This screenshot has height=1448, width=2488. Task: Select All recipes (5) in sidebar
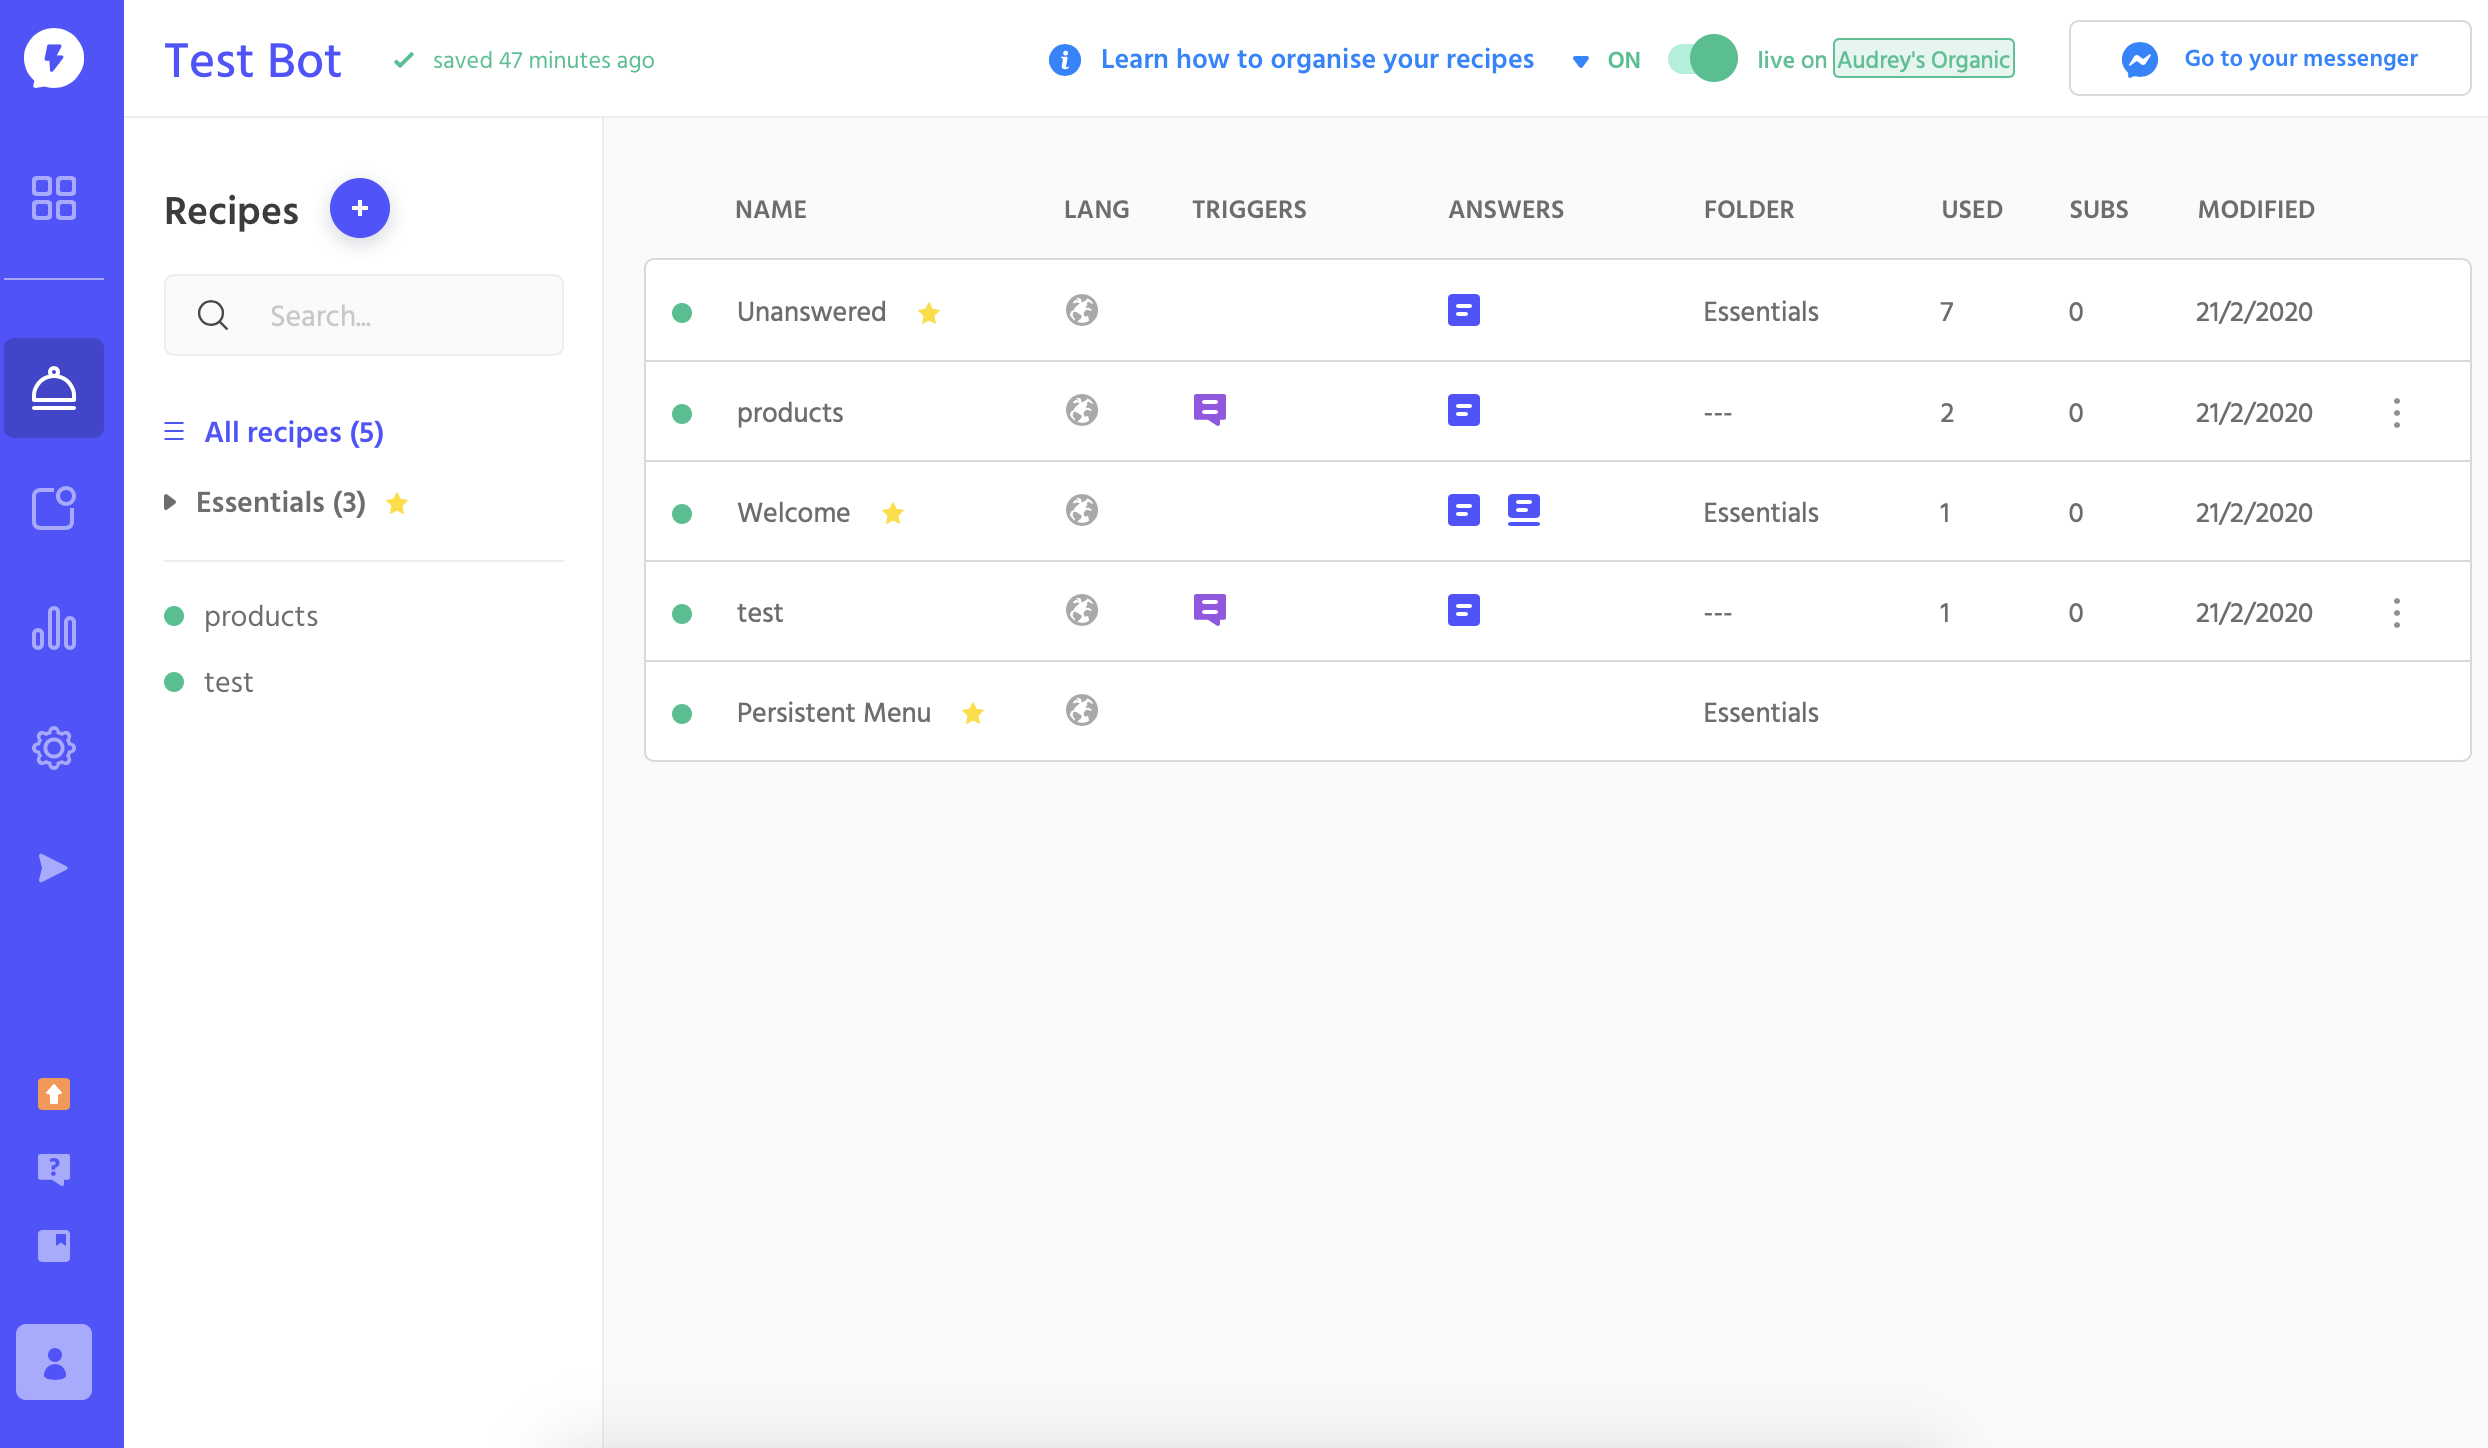tap(293, 431)
